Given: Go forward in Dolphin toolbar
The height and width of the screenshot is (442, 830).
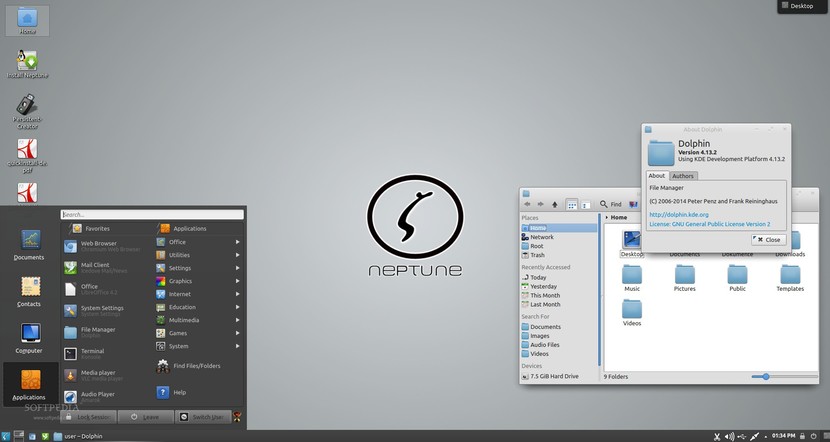Looking at the screenshot, I should coord(540,204).
